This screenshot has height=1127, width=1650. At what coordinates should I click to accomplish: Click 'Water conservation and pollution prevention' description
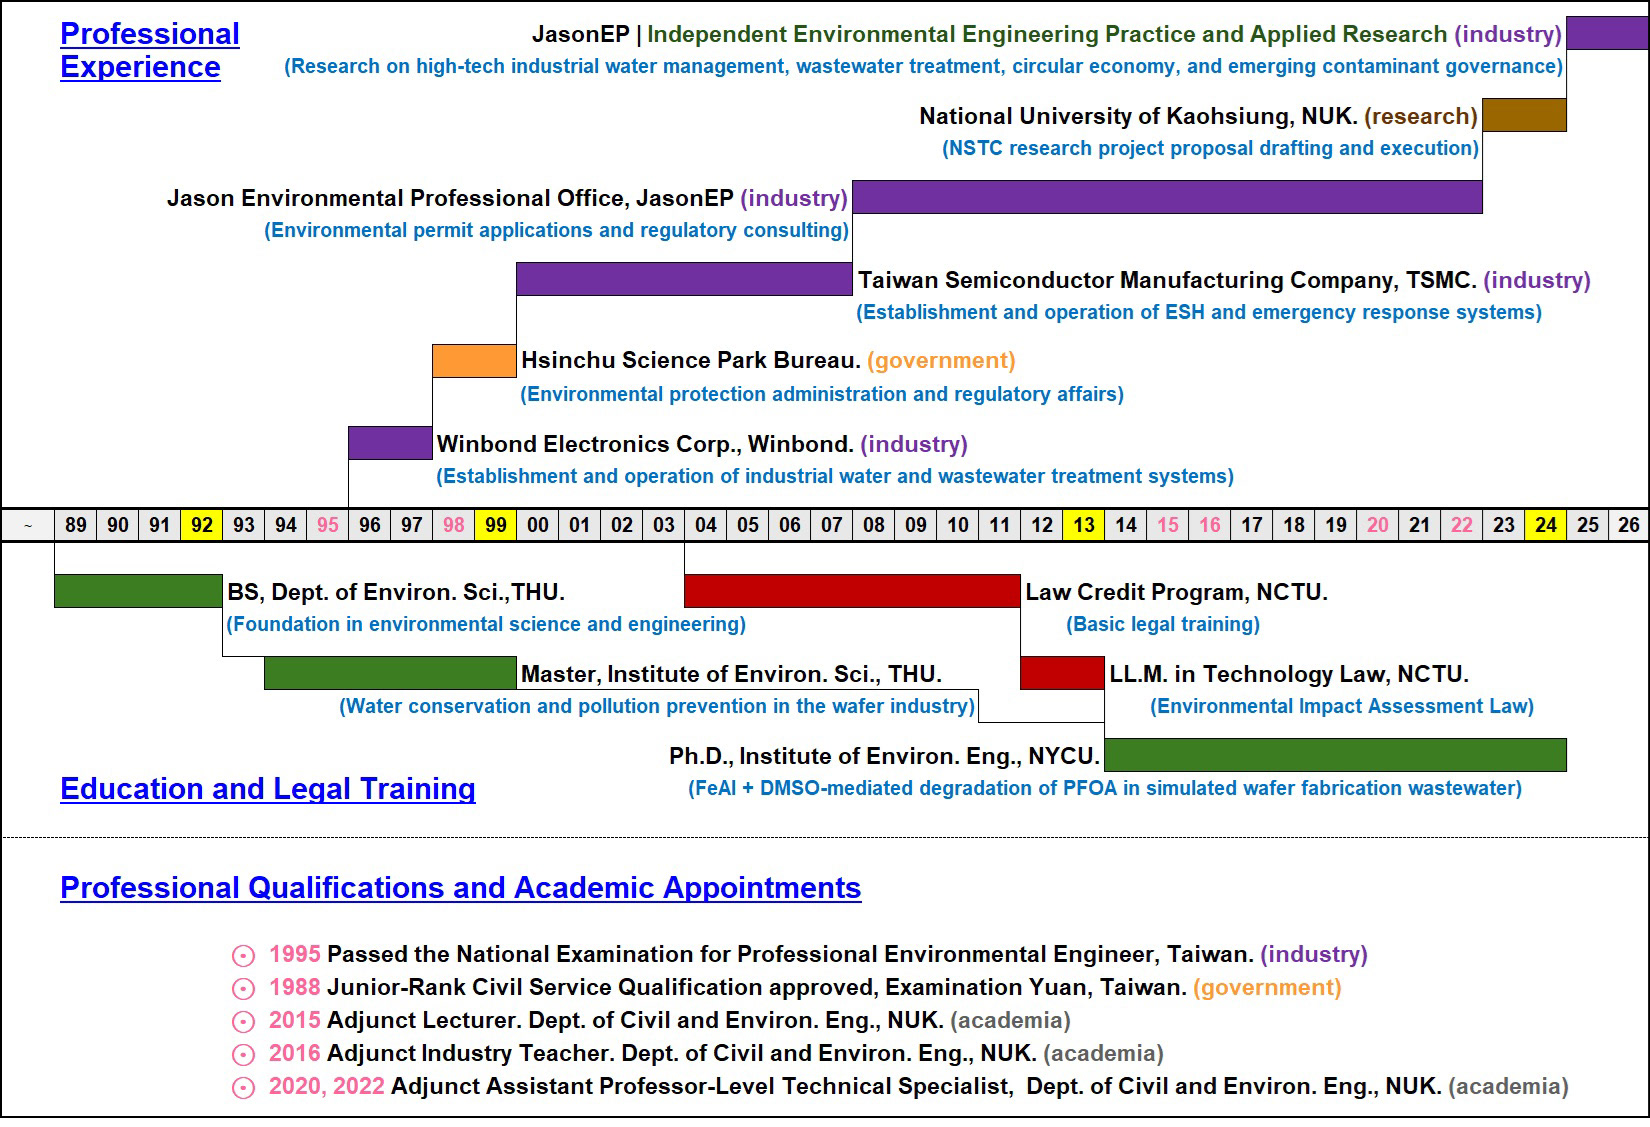[657, 706]
